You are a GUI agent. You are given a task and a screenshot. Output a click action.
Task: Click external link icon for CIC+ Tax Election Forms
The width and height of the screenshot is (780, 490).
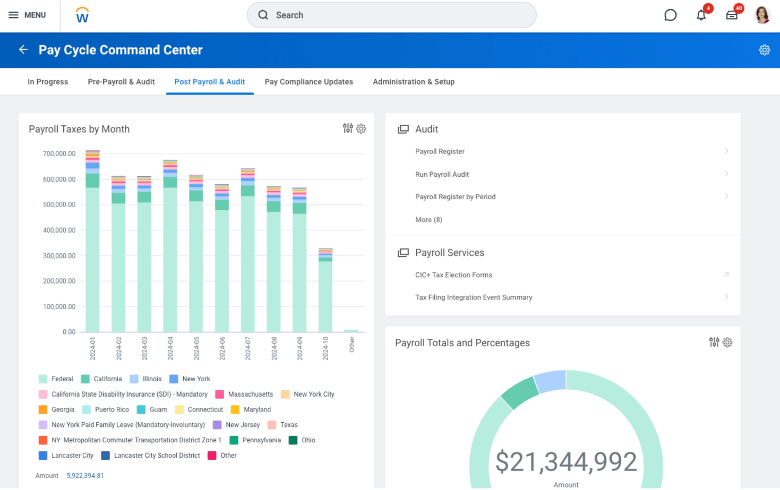click(726, 275)
